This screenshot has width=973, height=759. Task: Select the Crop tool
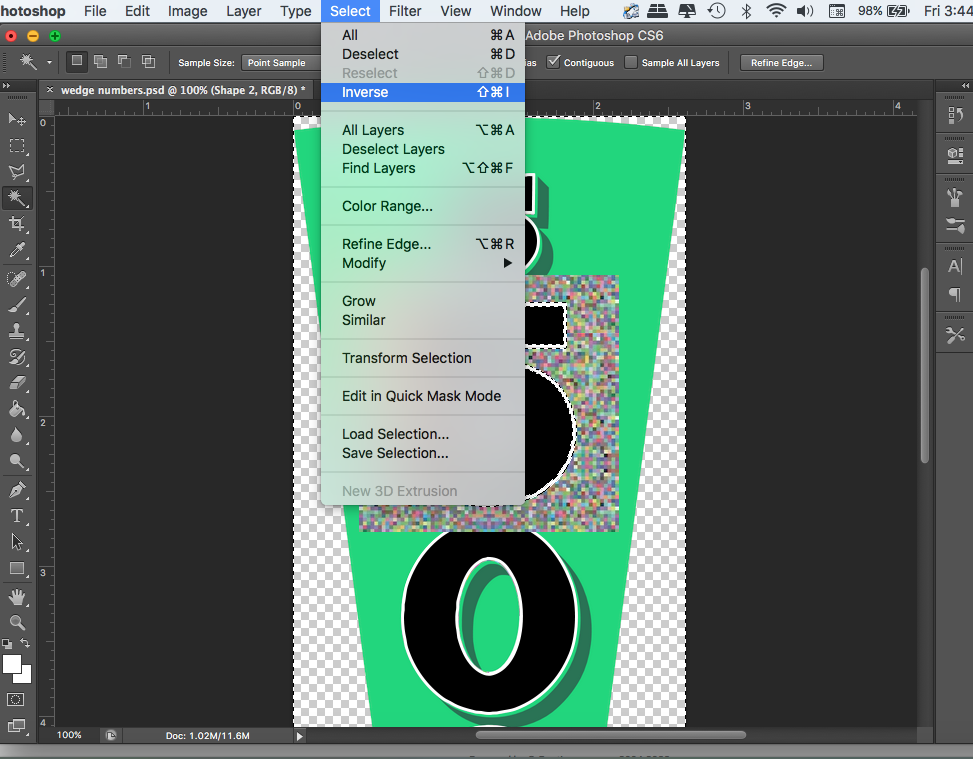pyautogui.click(x=17, y=224)
